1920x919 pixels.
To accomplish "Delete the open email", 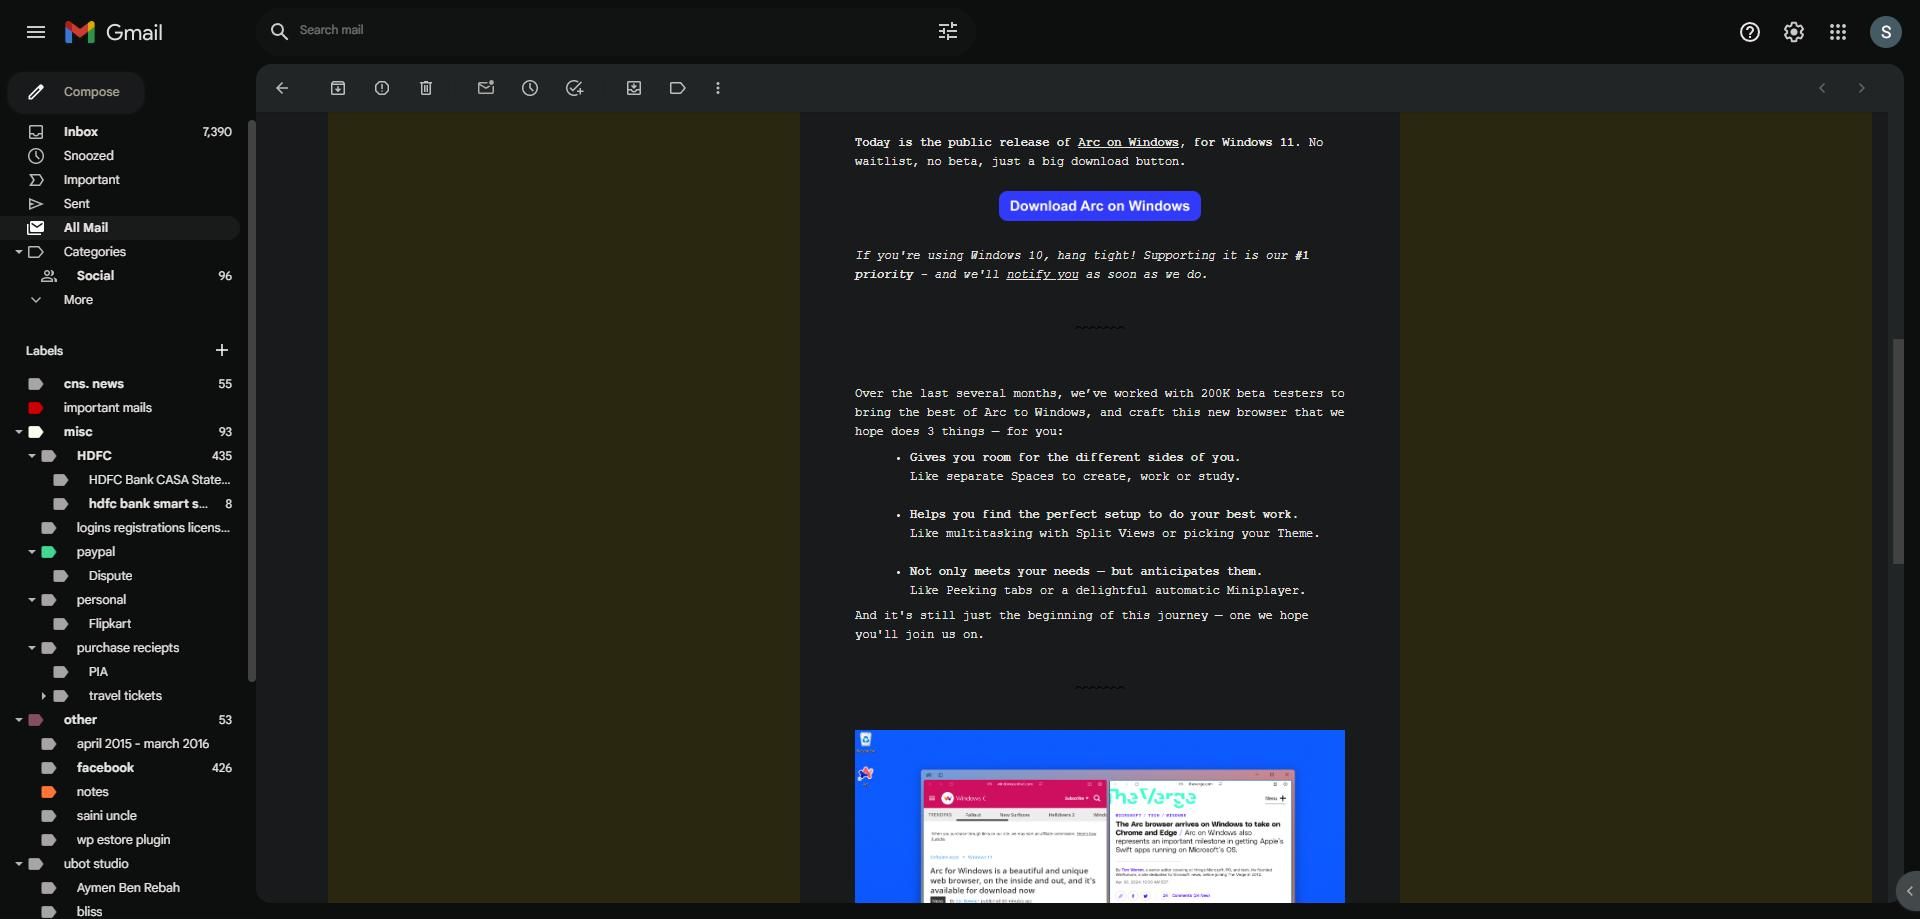I will click(x=426, y=88).
